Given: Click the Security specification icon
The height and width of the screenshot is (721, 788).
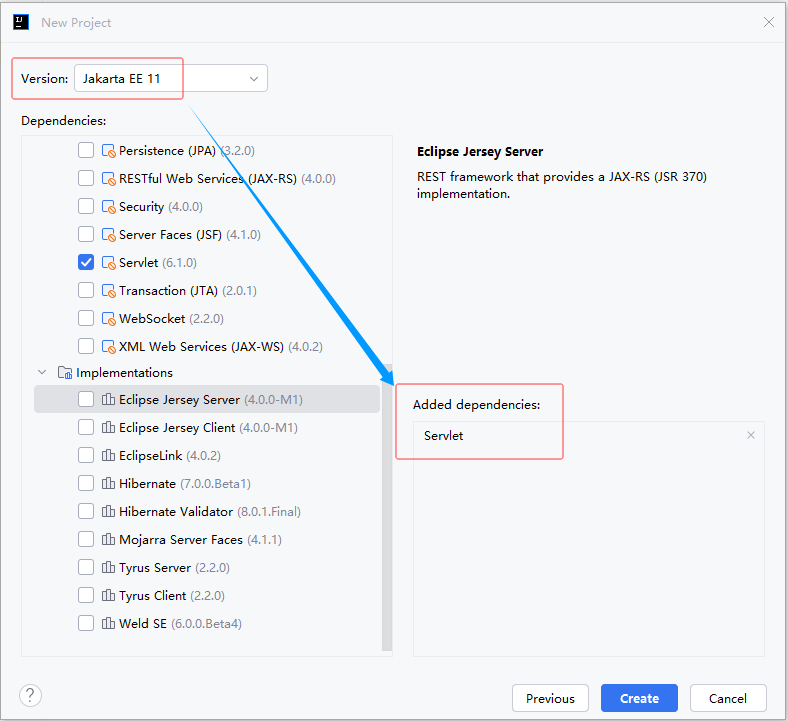Looking at the screenshot, I should point(109,207).
